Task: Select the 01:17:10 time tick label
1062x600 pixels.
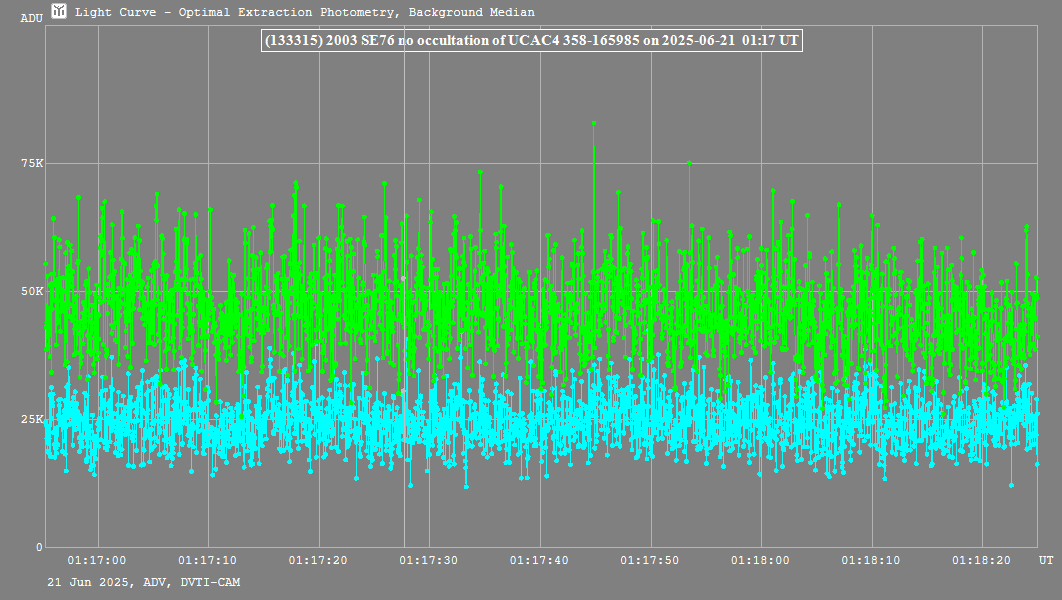Action: click(x=208, y=561)
